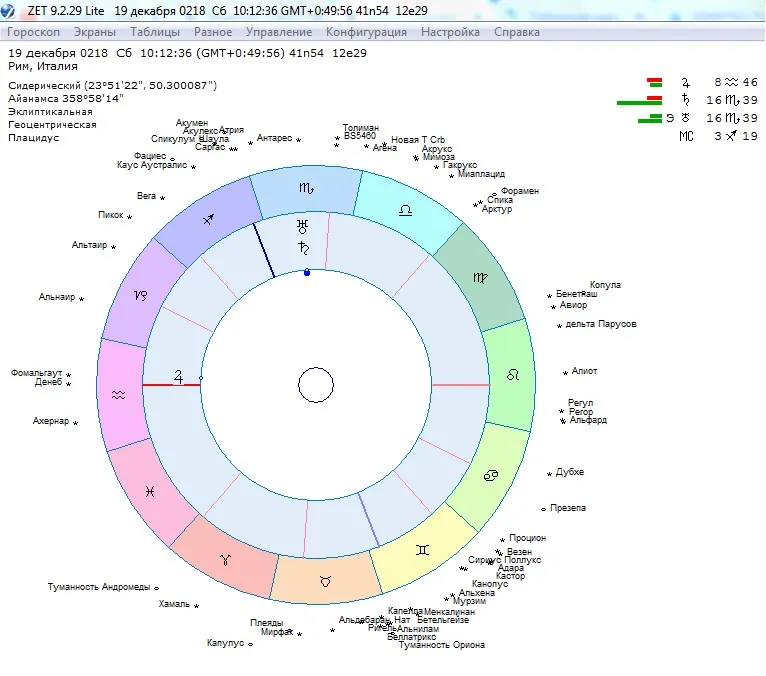This screenshot has height=676, width=766.
Task: Select the Aquarius sign glyph on the zodiac ring
Action: [119, 394]
